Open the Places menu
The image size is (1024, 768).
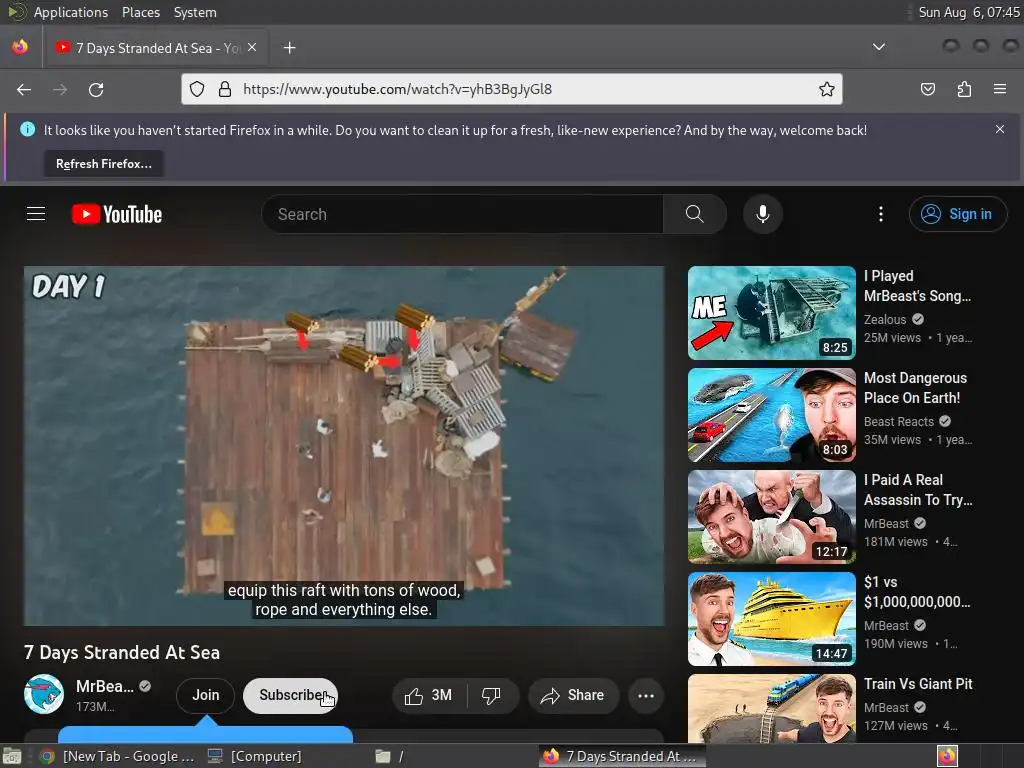click(x=141, y=12)
